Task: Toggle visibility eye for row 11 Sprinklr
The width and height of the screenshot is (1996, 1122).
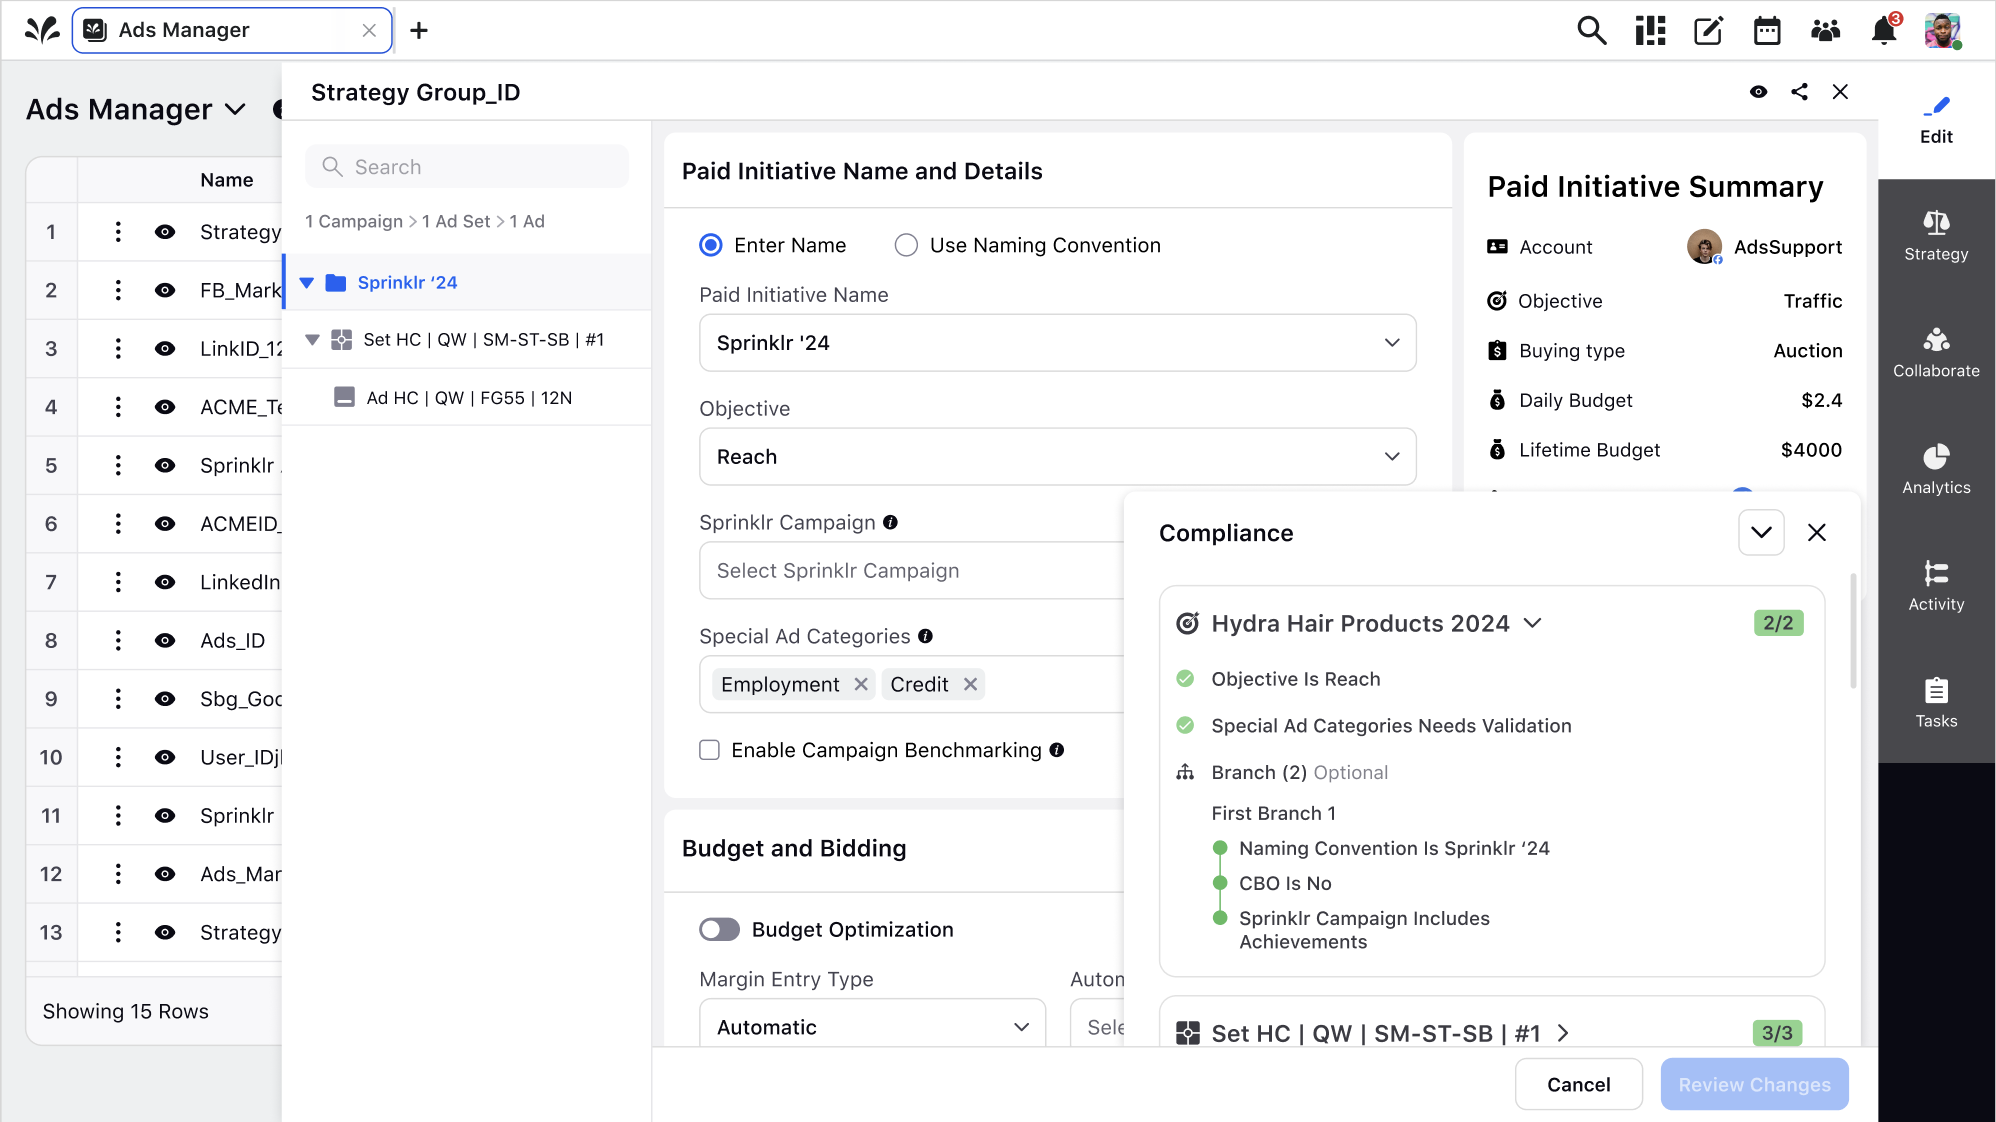Action: point(165,816)
